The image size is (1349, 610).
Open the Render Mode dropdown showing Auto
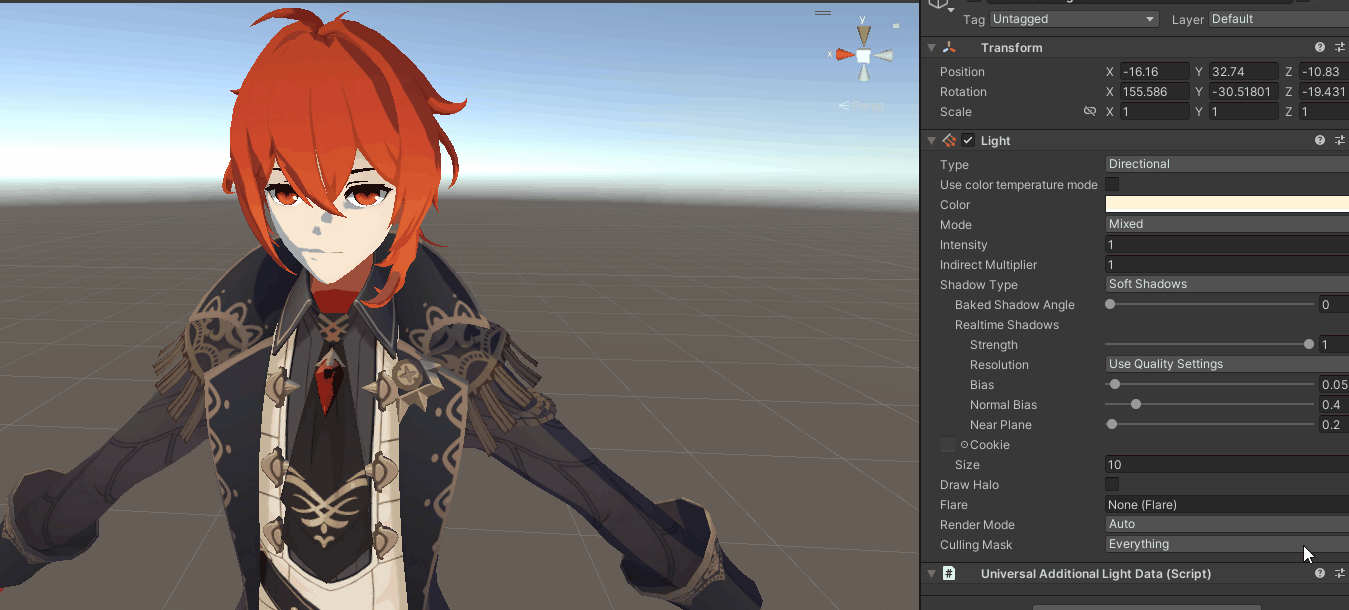click(x=1227, y=524)
